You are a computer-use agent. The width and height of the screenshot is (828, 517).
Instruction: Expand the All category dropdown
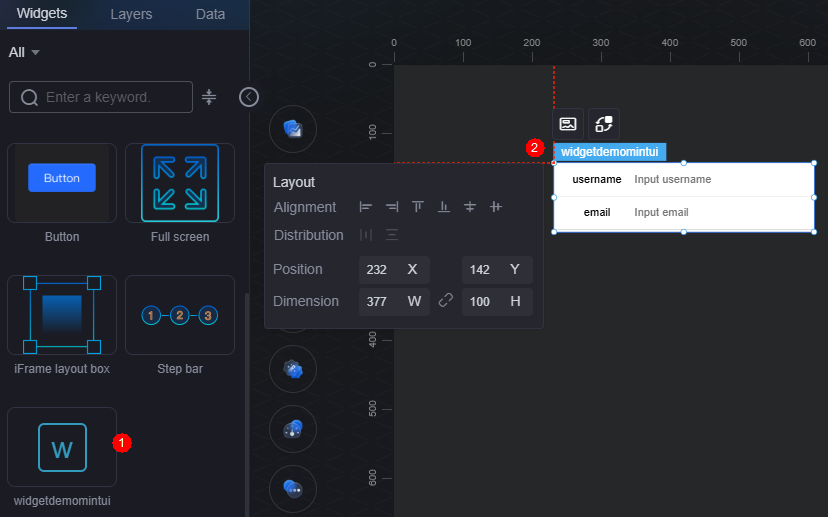pos(24,52)
